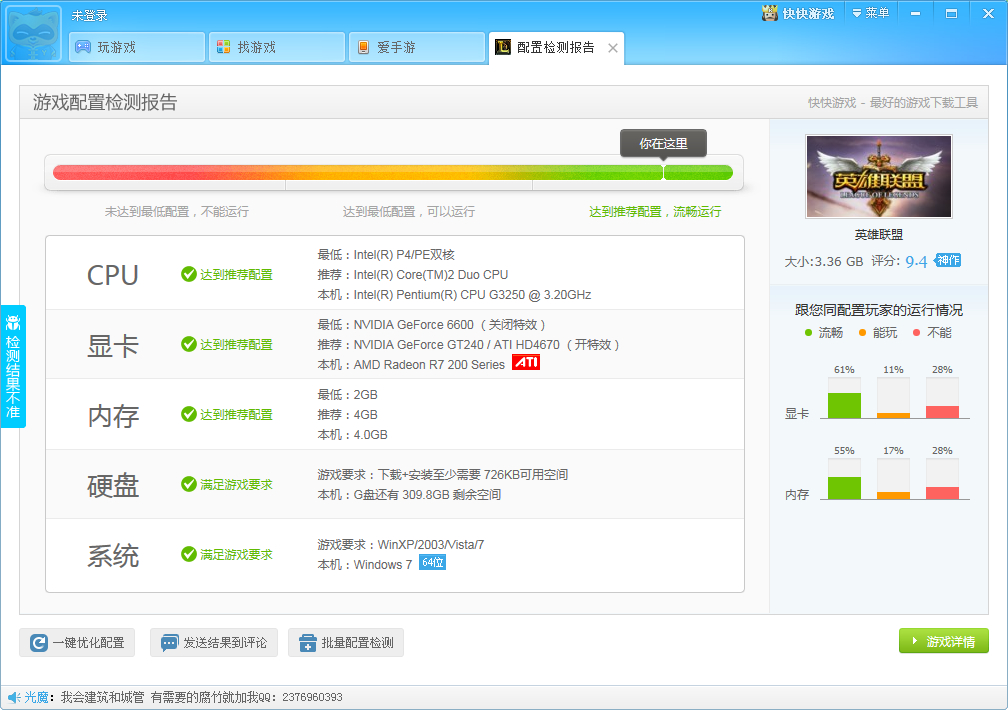Screen dimensions: 1008x710
Task: Click the 快快游戏 - 最好的游戏下载工具 slogan
Action: click(x=893, y=103)
